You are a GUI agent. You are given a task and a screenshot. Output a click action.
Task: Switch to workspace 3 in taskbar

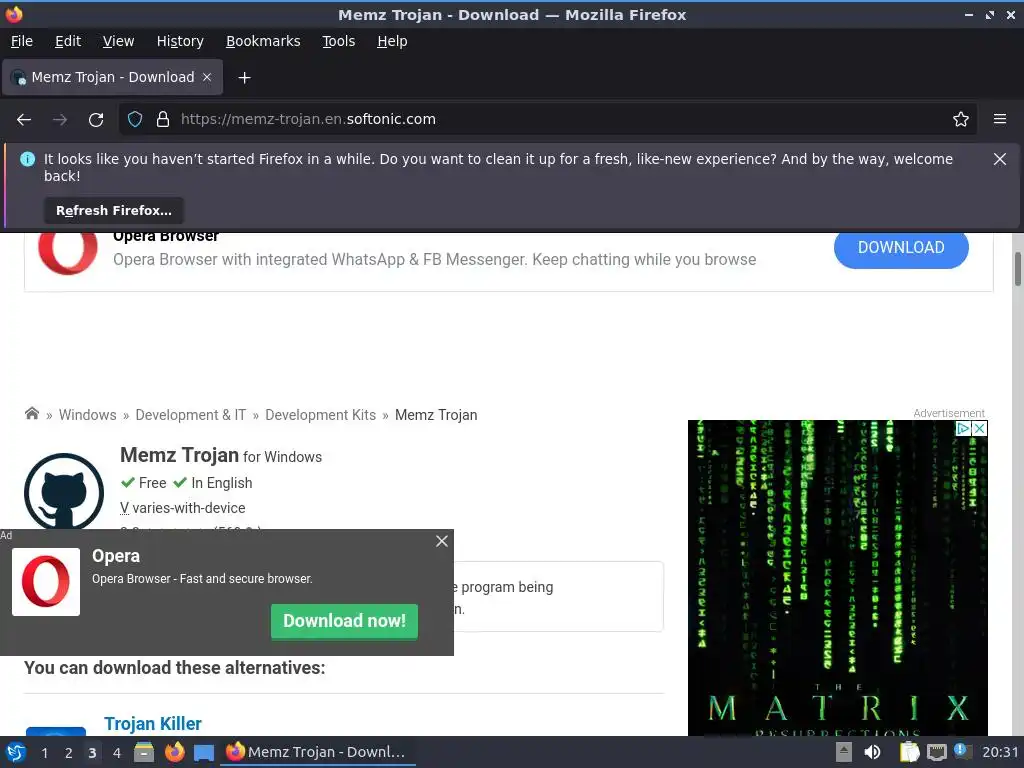click(92, 753)
